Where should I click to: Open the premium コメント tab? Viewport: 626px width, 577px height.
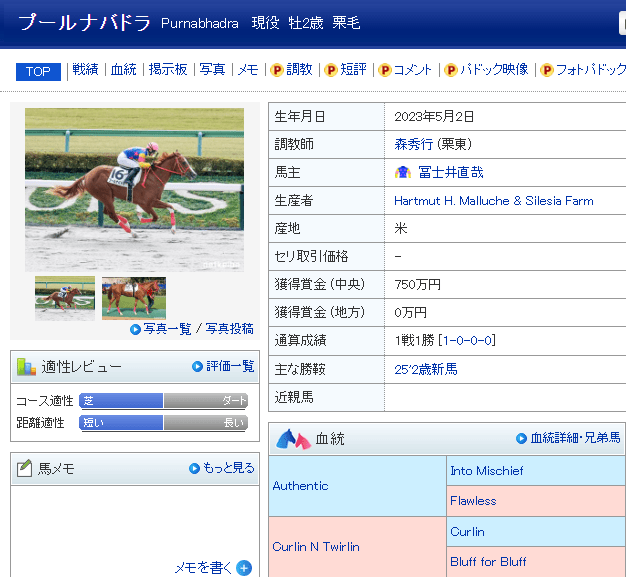pos(413,69)
